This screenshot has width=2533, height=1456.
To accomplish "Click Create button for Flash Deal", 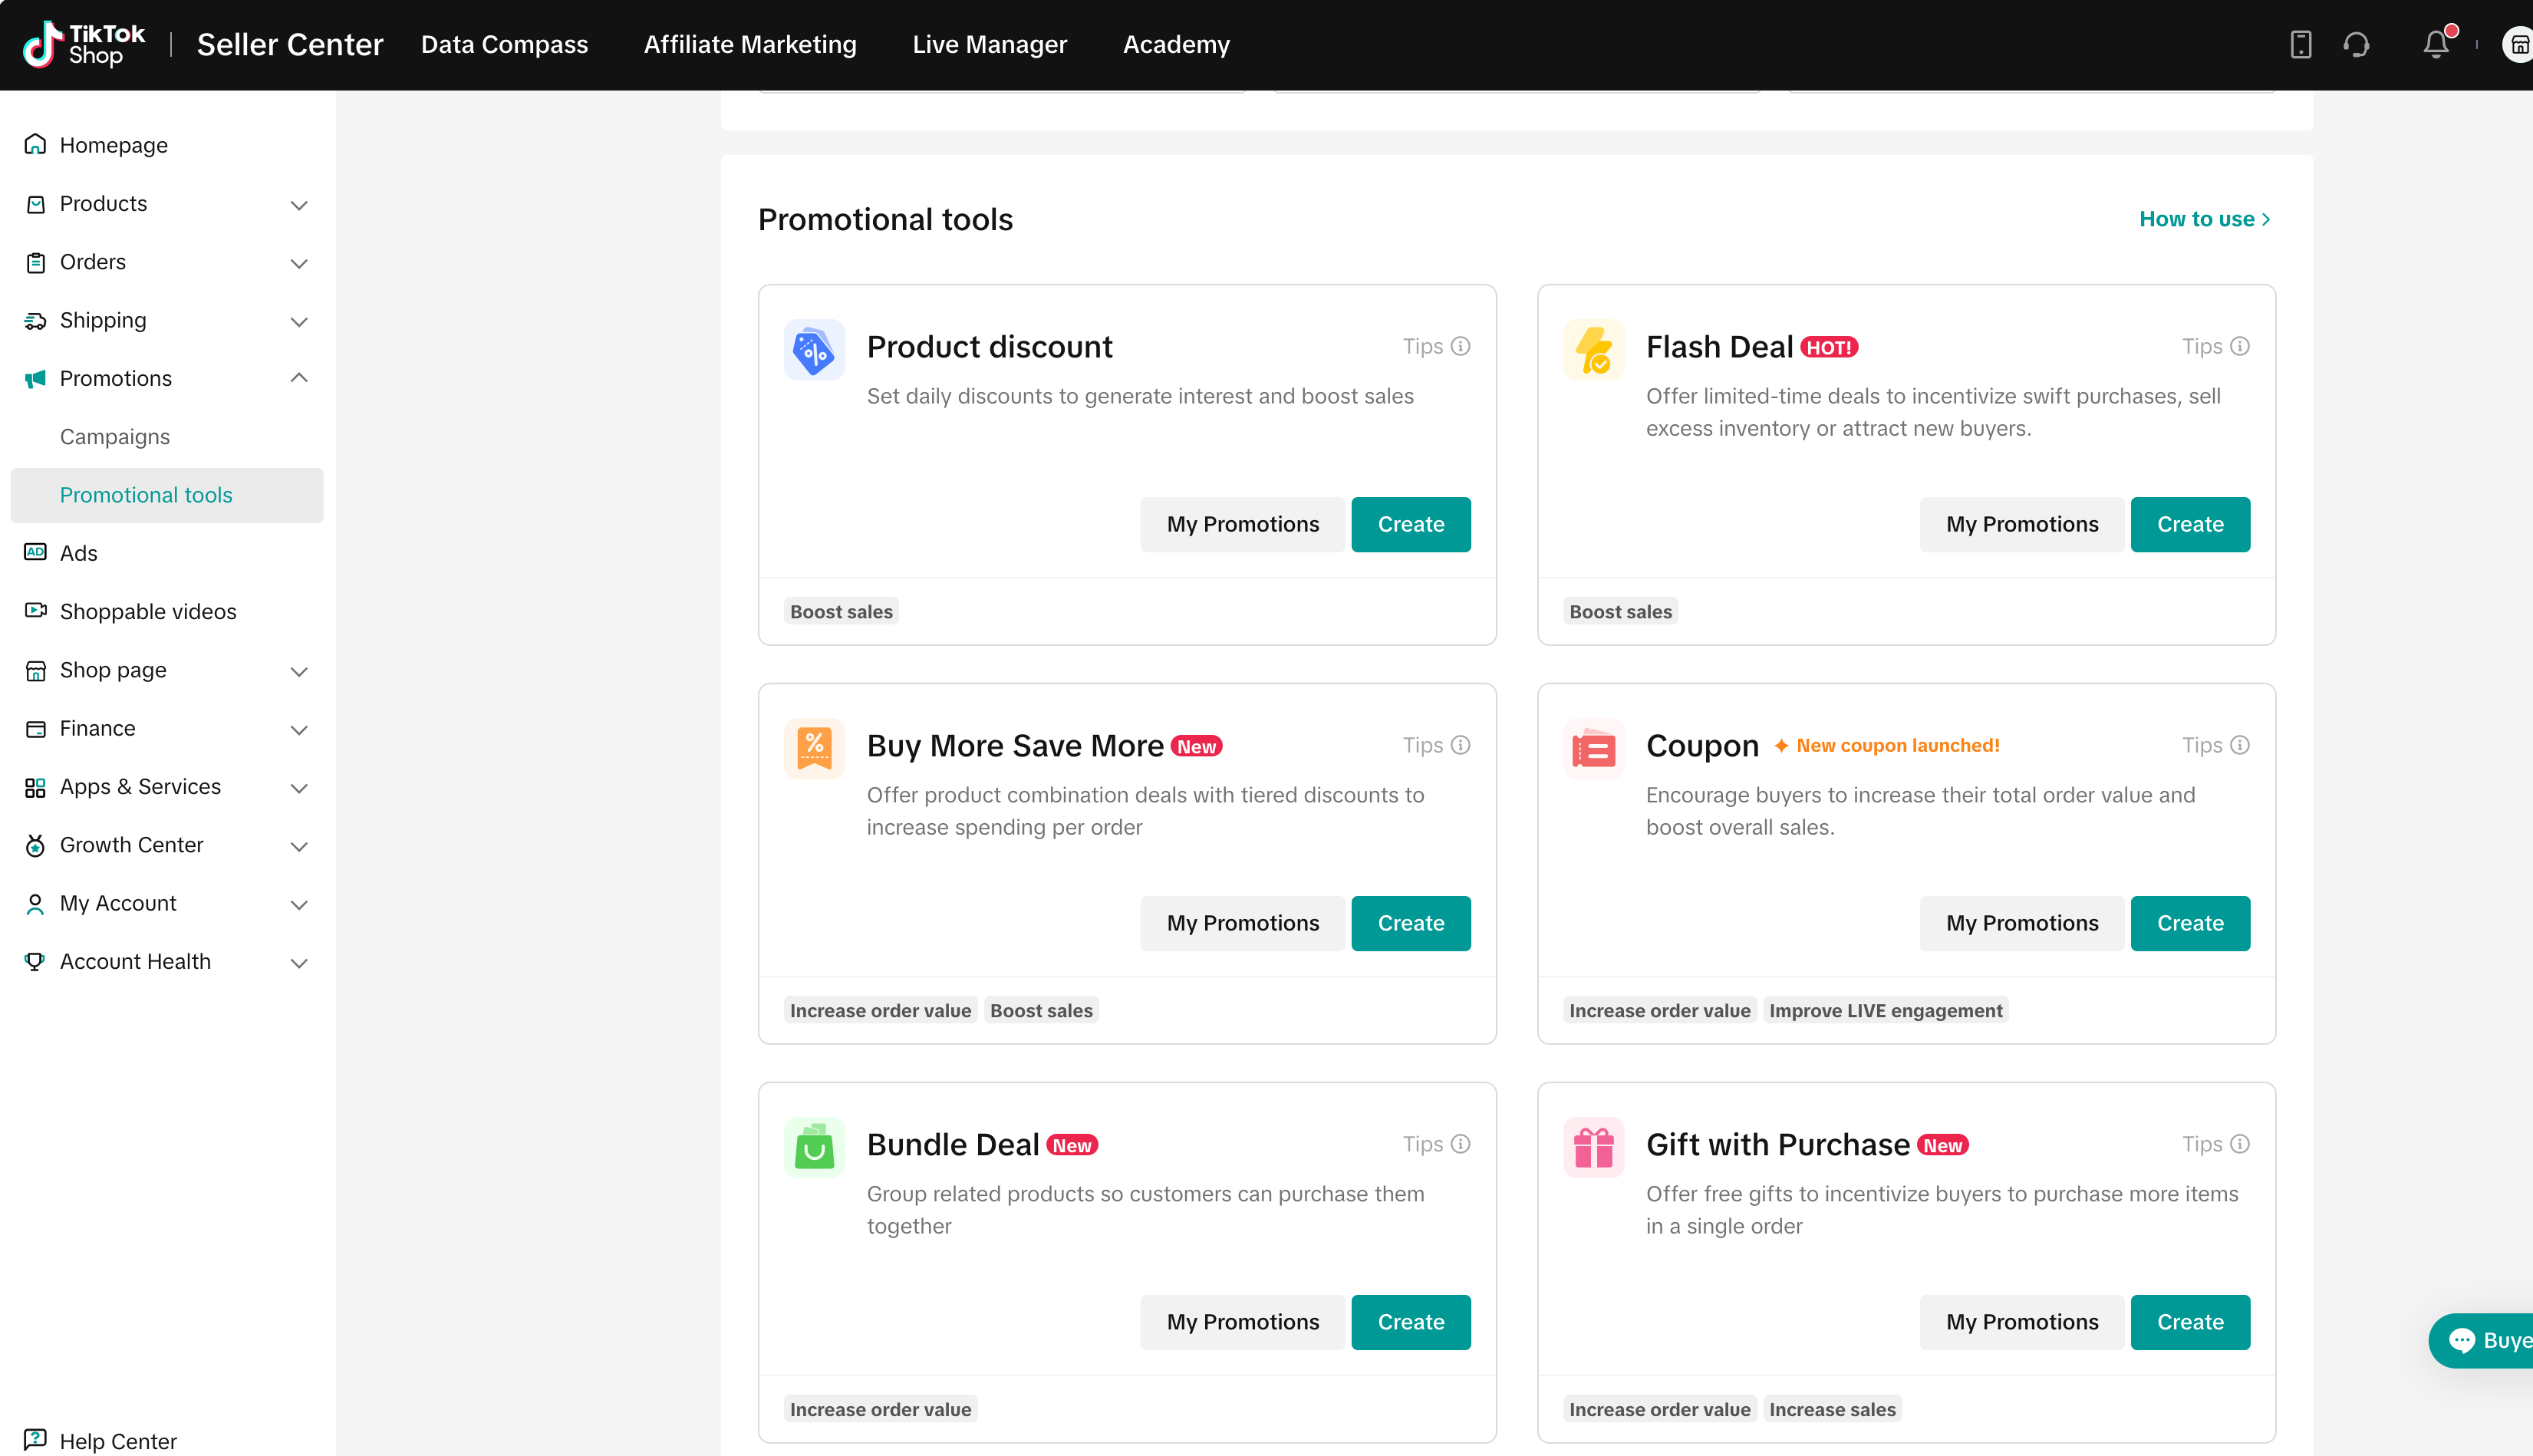I will [2189, 524].
